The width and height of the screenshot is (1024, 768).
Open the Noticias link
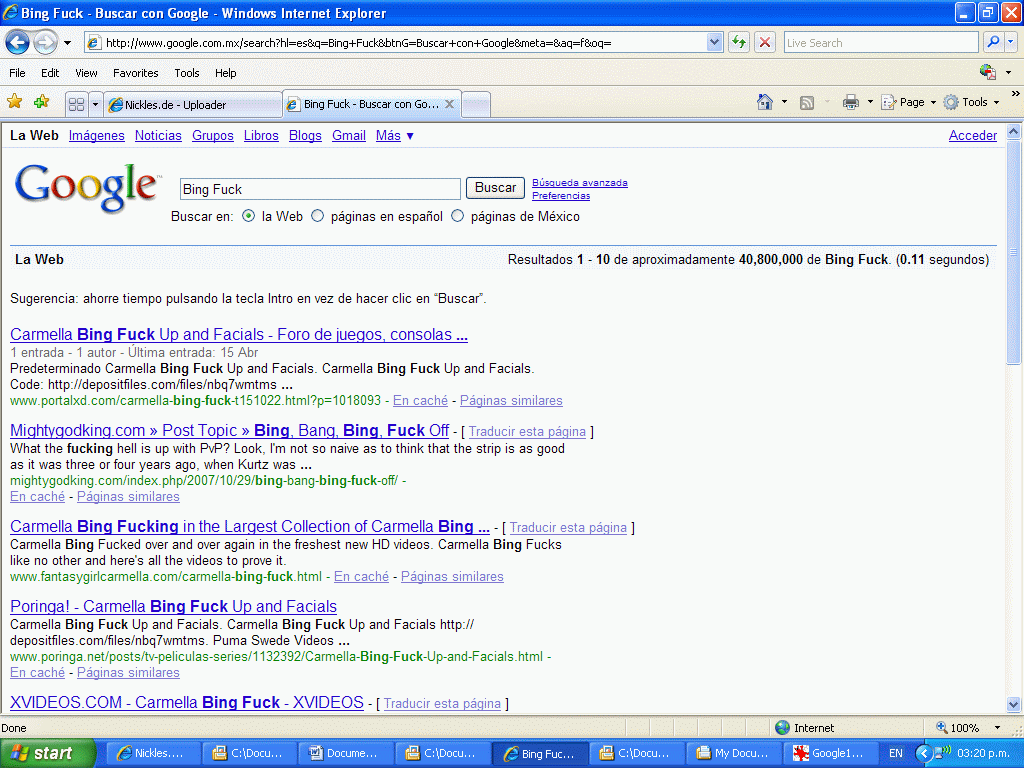click(x=158, y=135)
